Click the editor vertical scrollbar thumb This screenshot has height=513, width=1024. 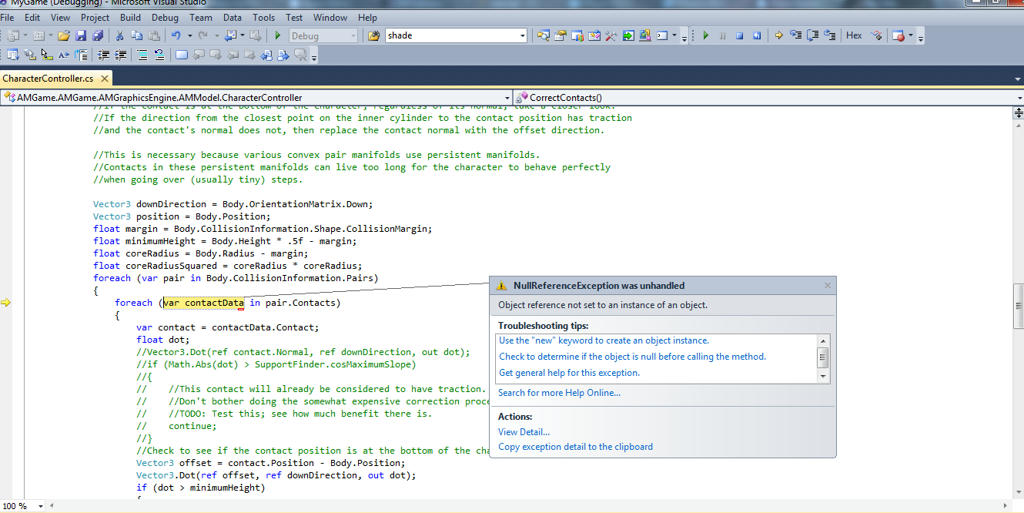(x=1018, y=305)
